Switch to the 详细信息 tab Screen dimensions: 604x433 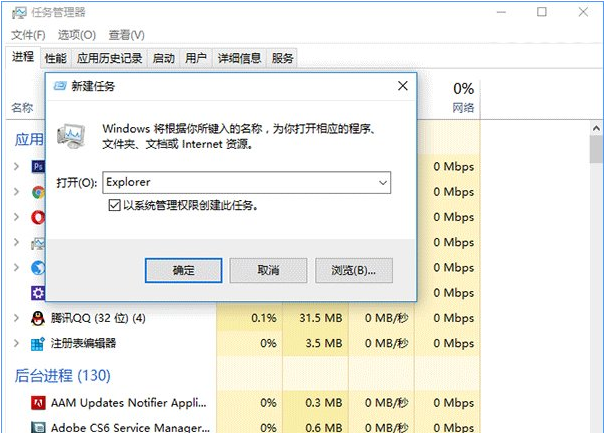(x=239, y=58)
